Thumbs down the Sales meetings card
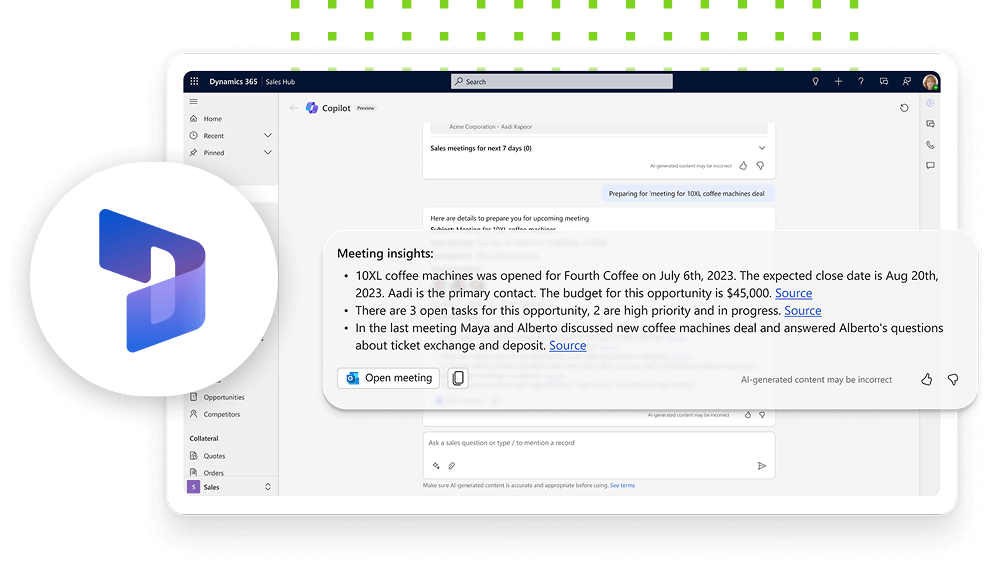Image resolution: width=1004 pixels, height=570 pixels. [x=760, y=166]
